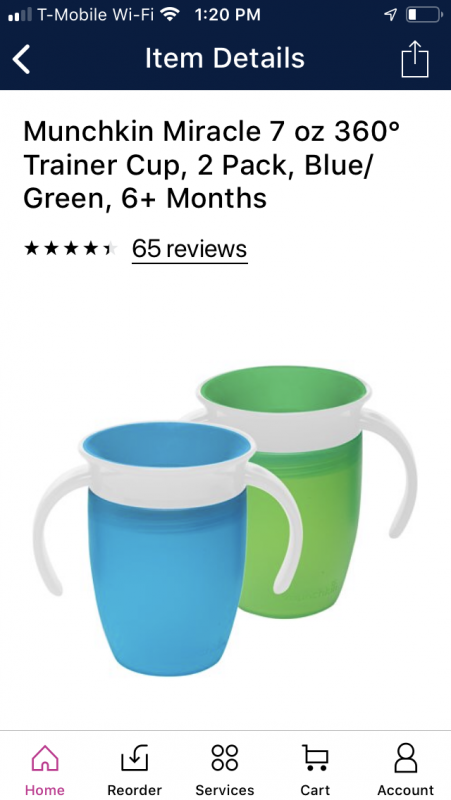Viewport: 451px width, 800px height.
Task: Open the Account person icon
Action: point(406,758)
